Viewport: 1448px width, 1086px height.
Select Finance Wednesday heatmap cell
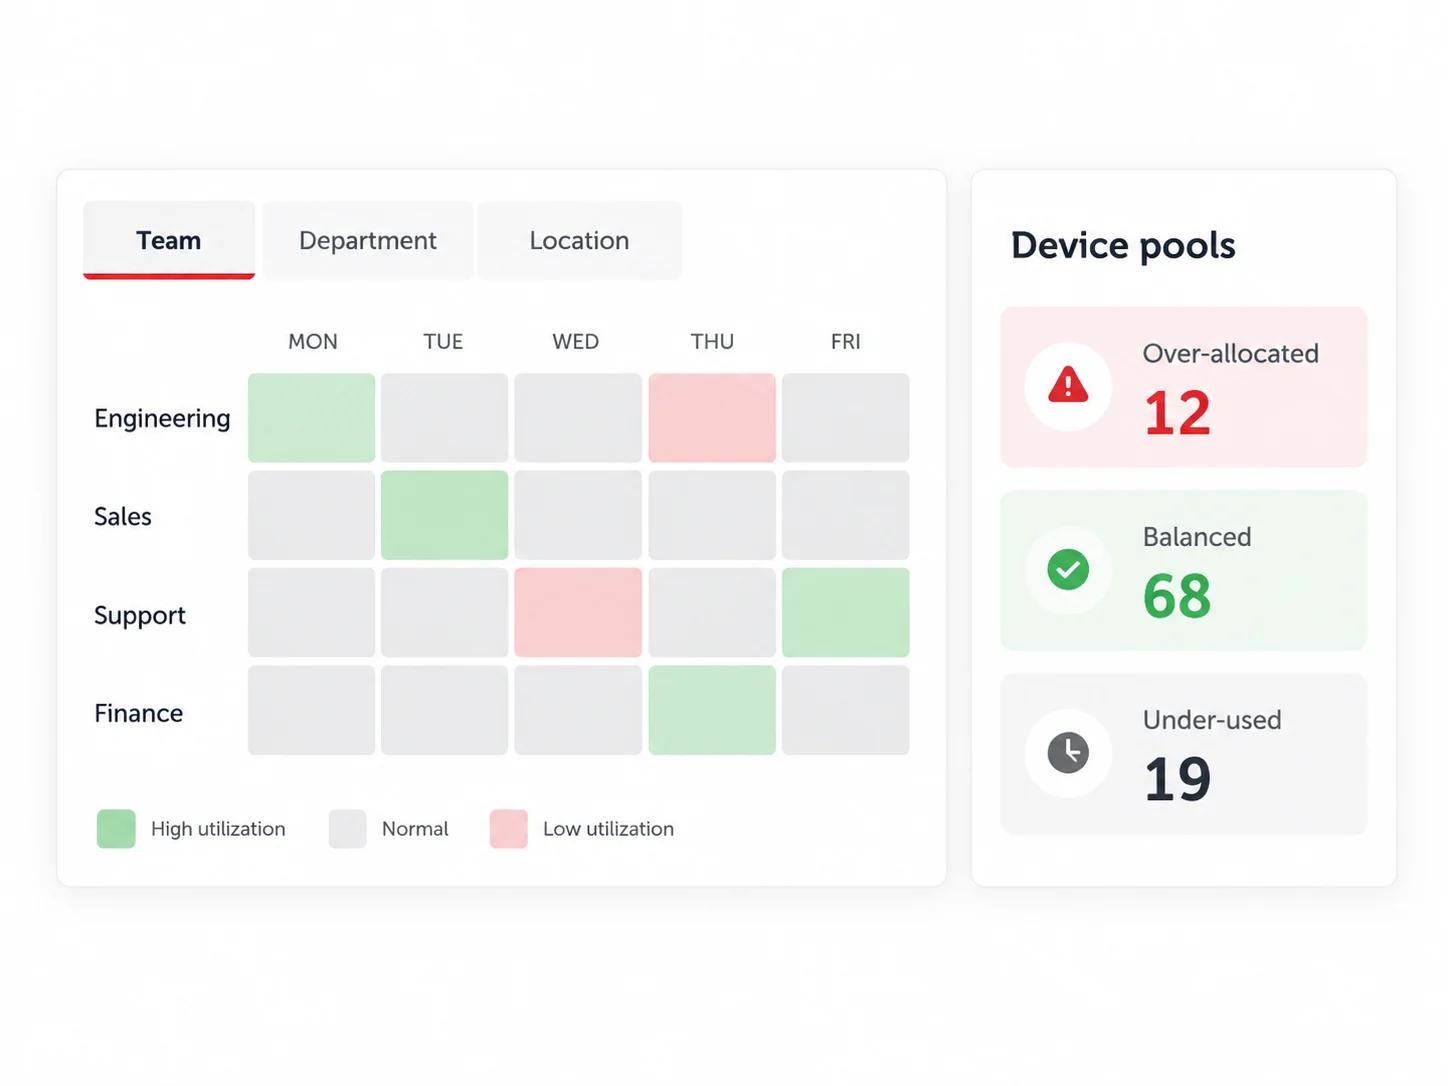(x=578, y=710)
